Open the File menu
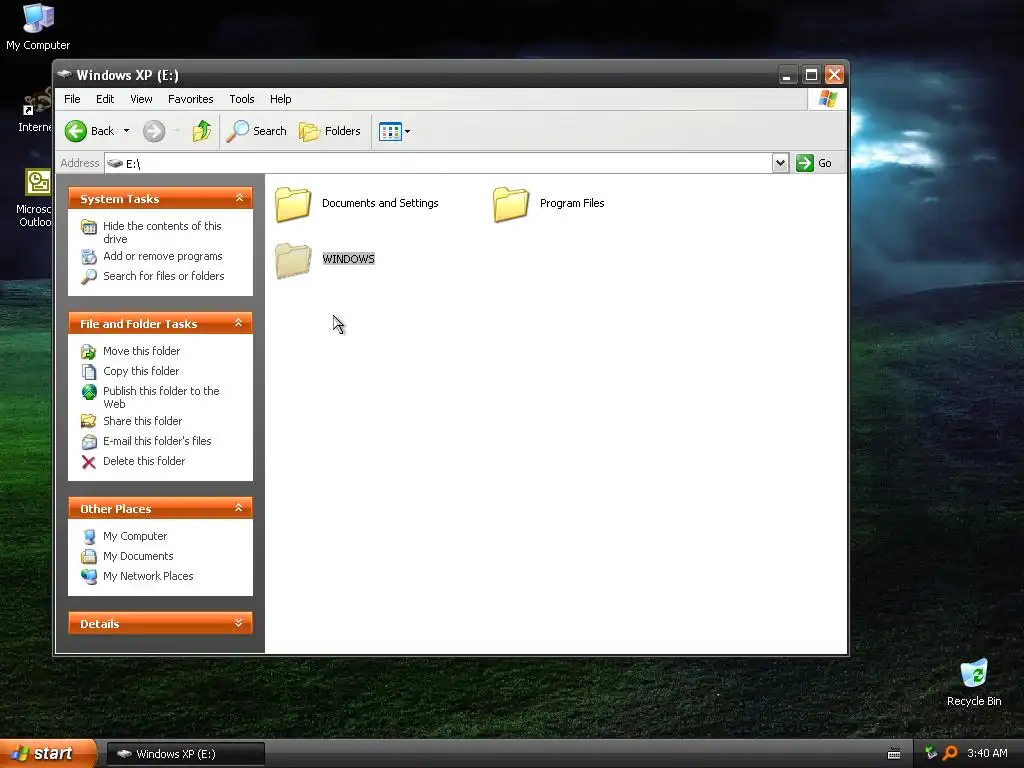Image resolution: width=1024 pixels, height=768 pixels. tap(72, 99)
